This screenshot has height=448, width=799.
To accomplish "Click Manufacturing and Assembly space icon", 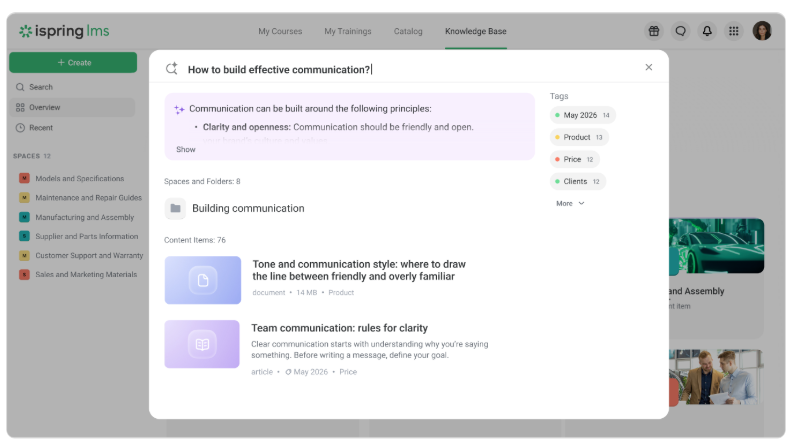I will click(x=24, y=217).
